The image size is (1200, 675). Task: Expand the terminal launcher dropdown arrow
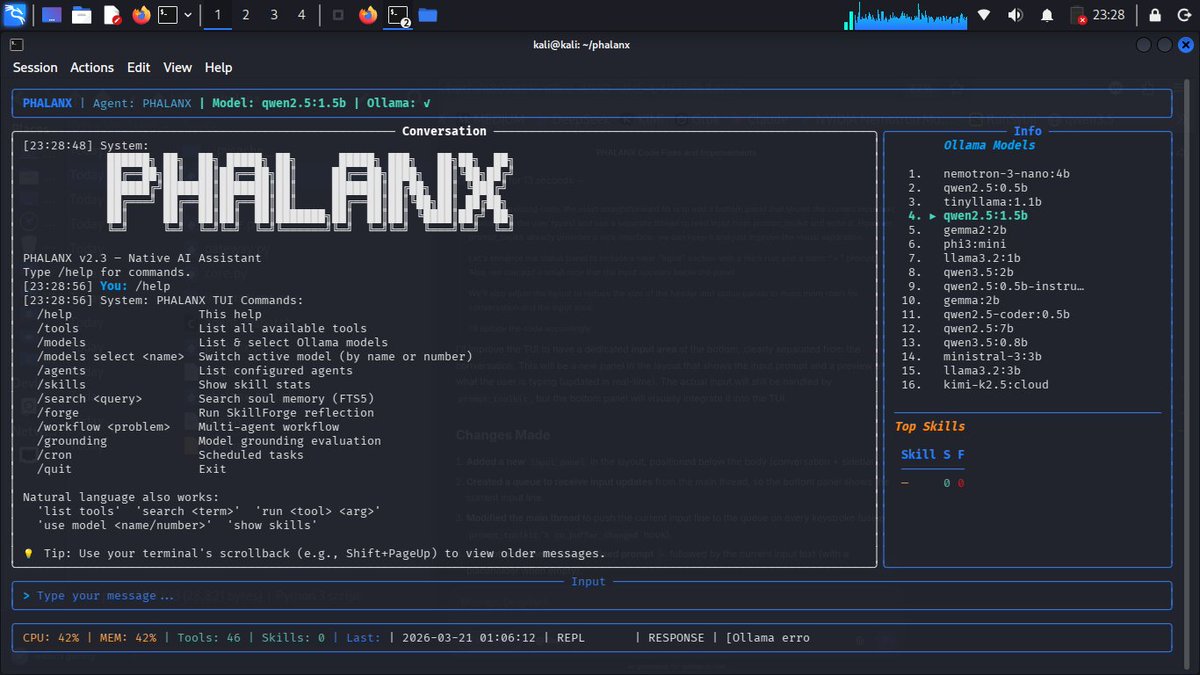click(188, 15)
